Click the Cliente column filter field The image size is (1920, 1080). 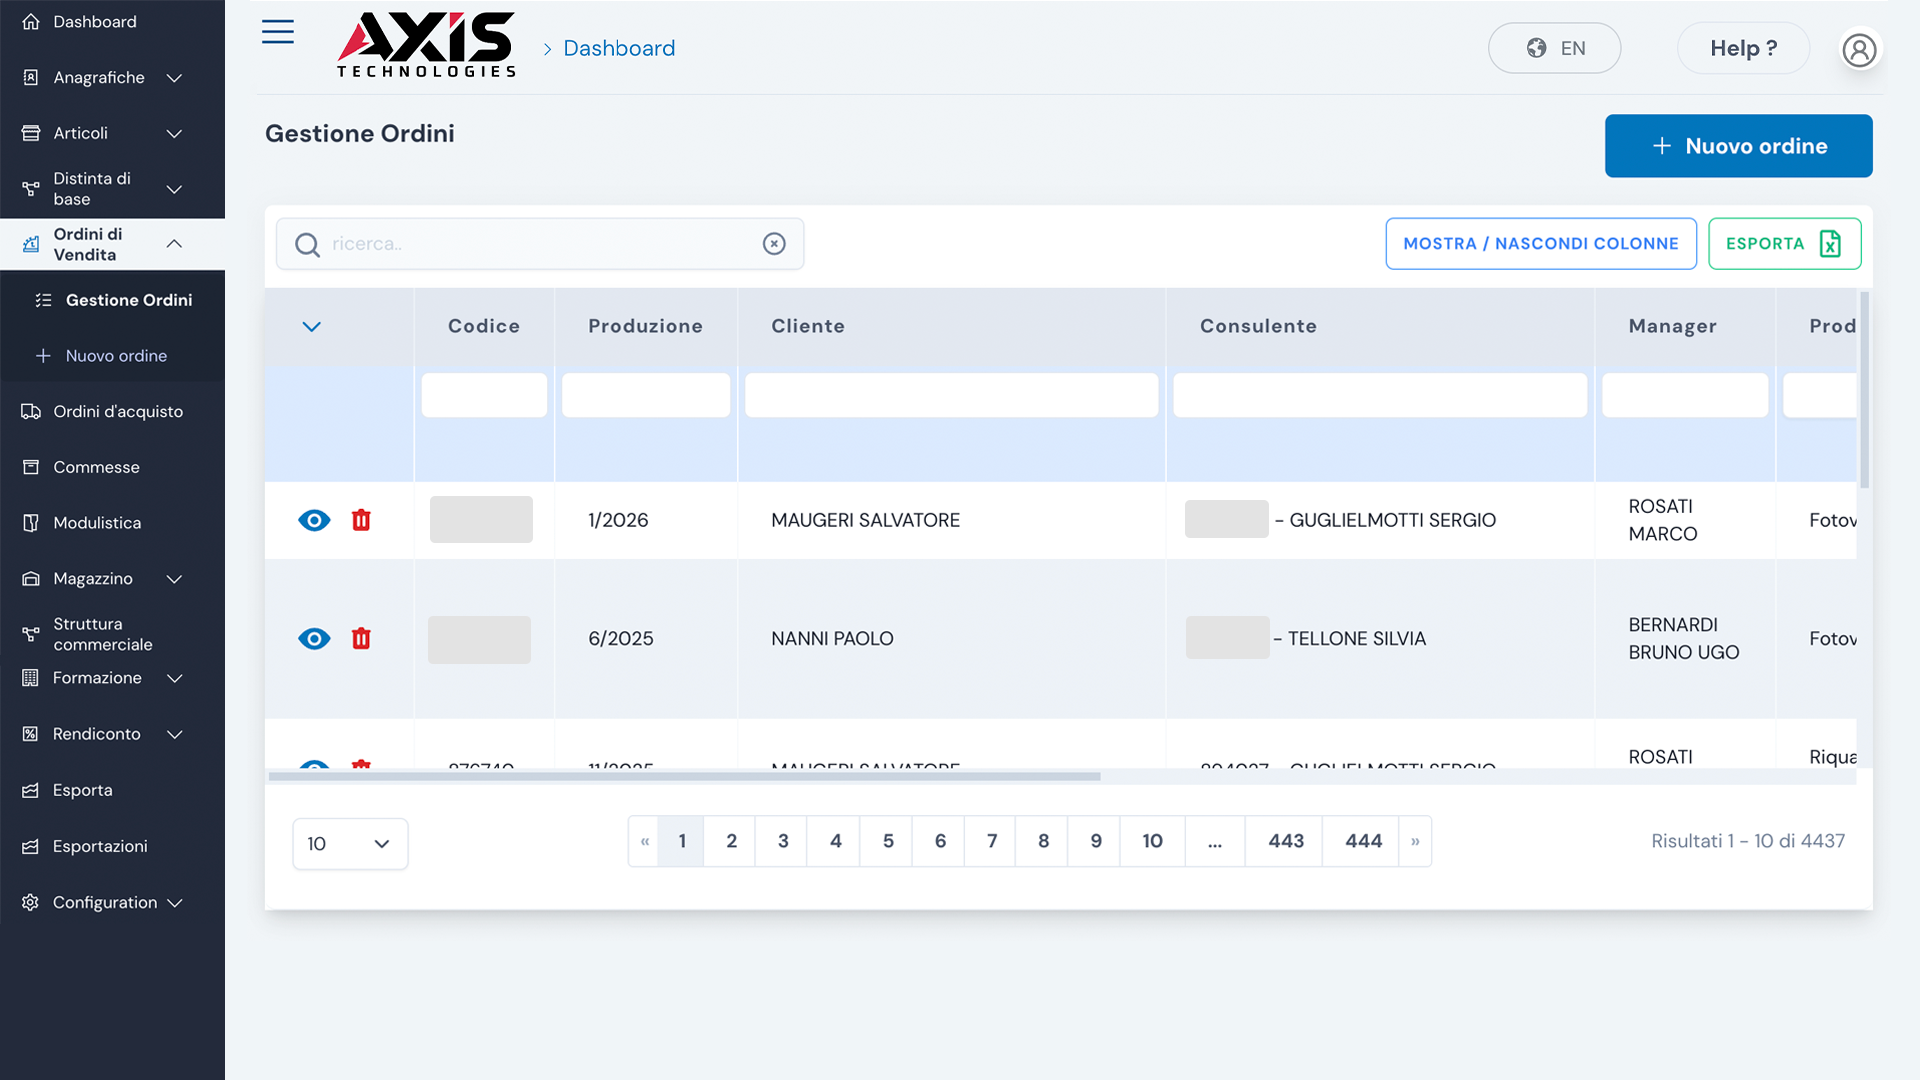(951, 395)
